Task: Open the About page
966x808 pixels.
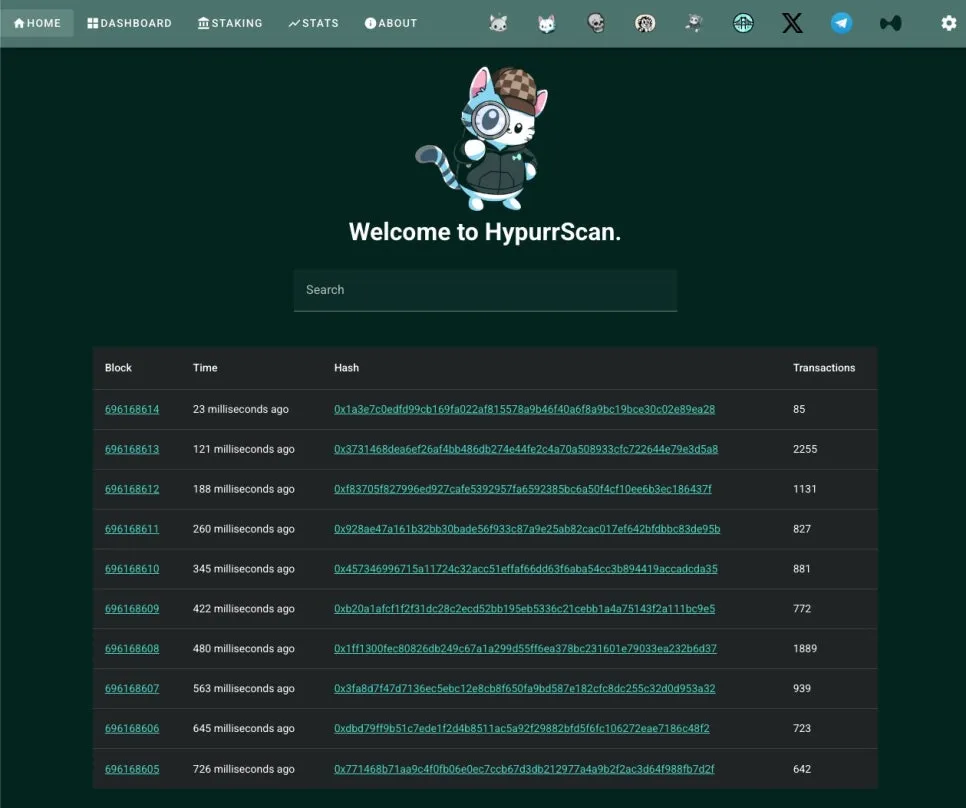Action: pyautogui.click(x=390, y=22)
